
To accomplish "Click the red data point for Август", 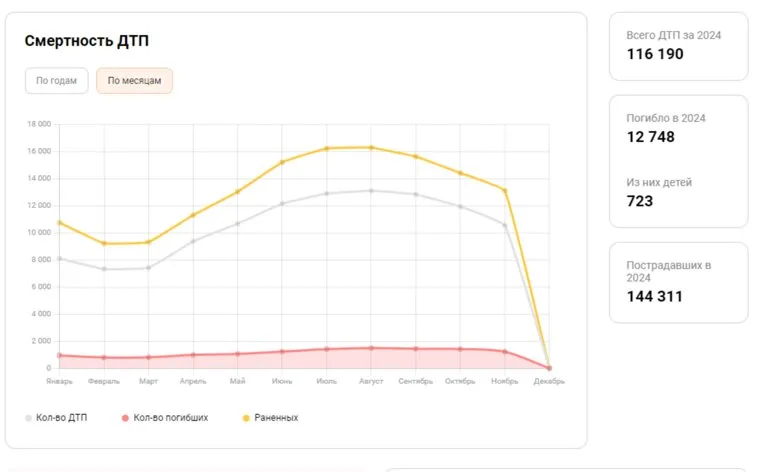I will tap(371, 348).
